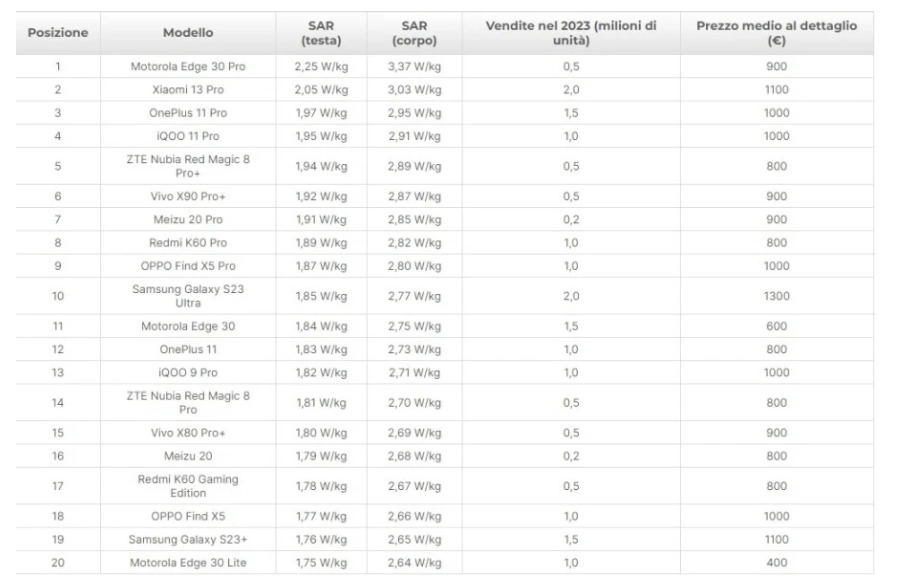Click the "Vendite nel 2023" column header
The height and width of the screenshot is (586, 909).
(x=570, y=33)
